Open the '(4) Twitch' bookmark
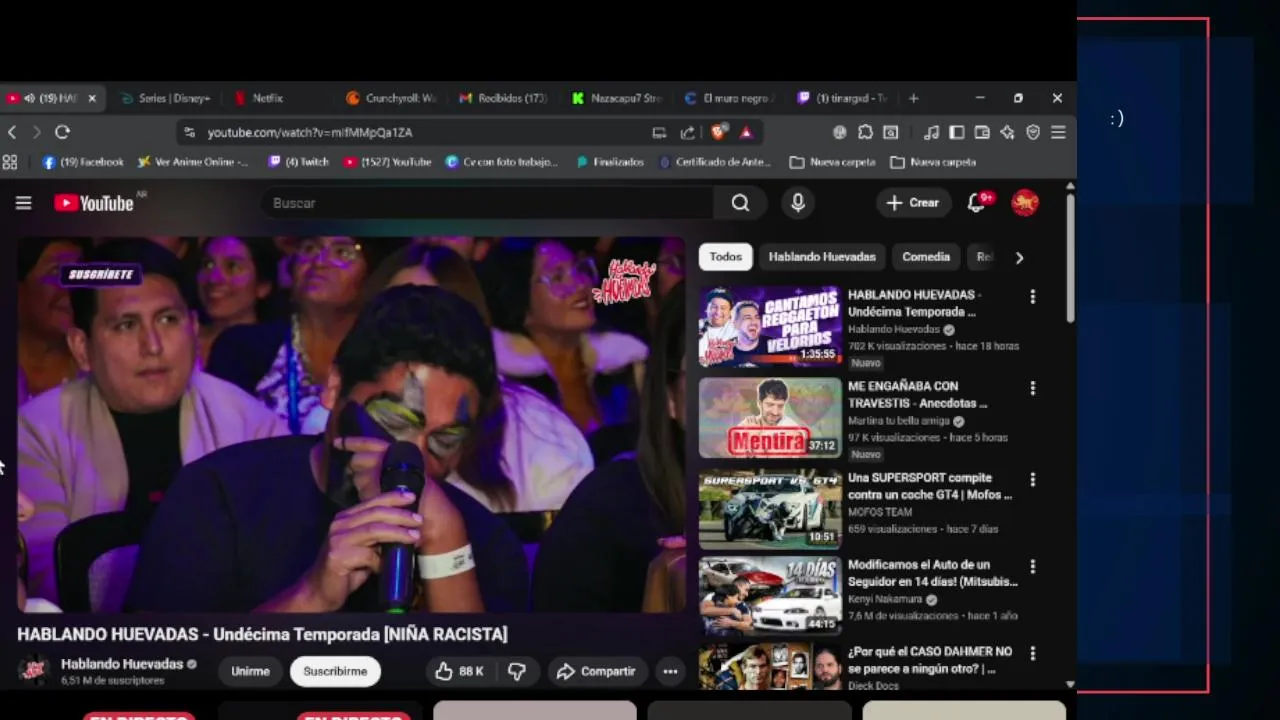The width and height of the screenshot is (1280, 720). tap(298, 162)
